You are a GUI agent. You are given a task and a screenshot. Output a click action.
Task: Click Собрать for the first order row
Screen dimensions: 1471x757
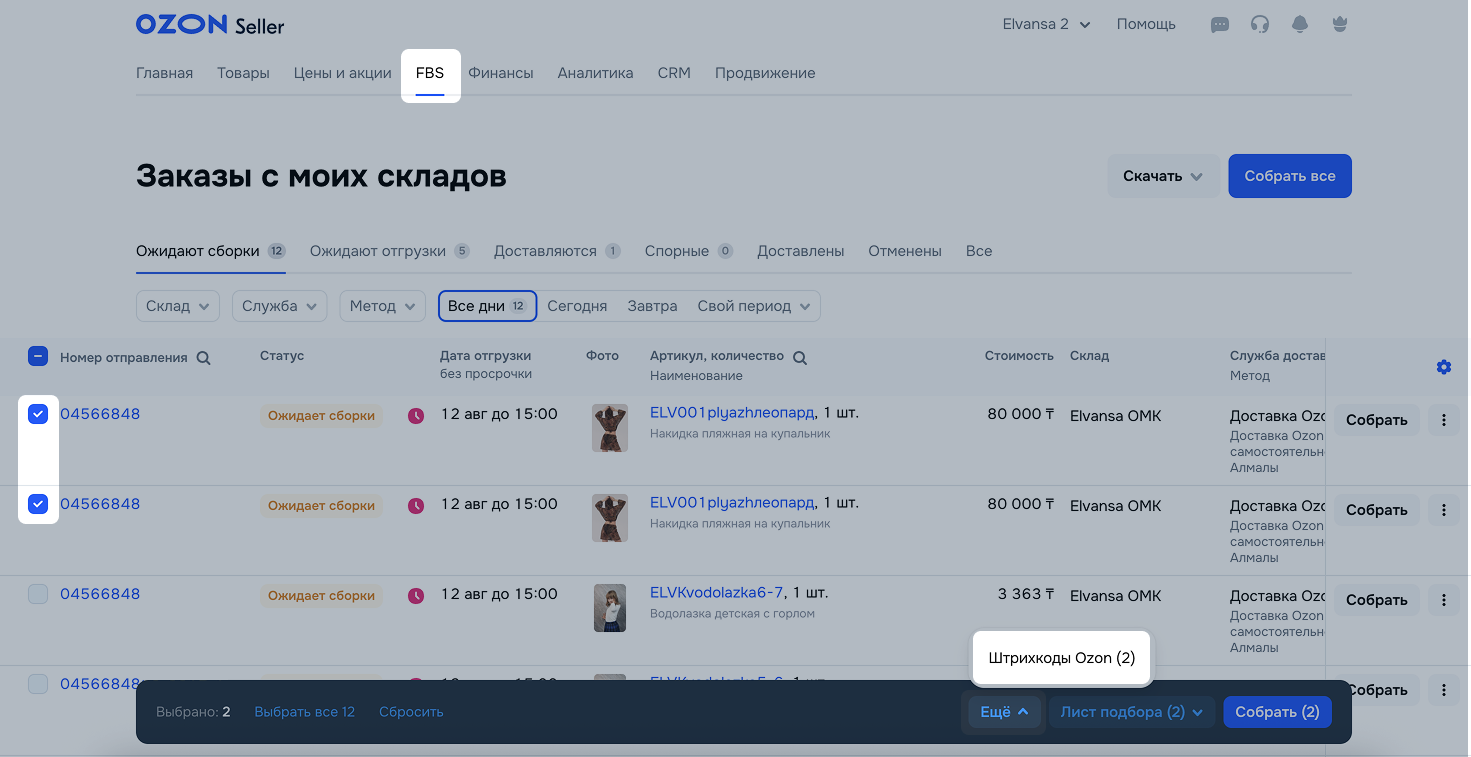[x=1376, y=420]
